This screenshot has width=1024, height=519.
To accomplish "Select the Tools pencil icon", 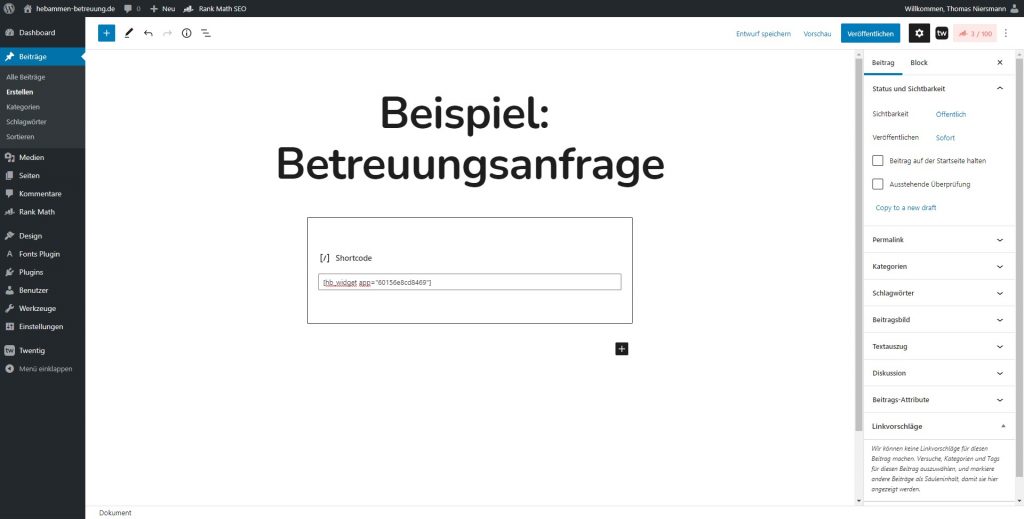I will tap(129, 33).
